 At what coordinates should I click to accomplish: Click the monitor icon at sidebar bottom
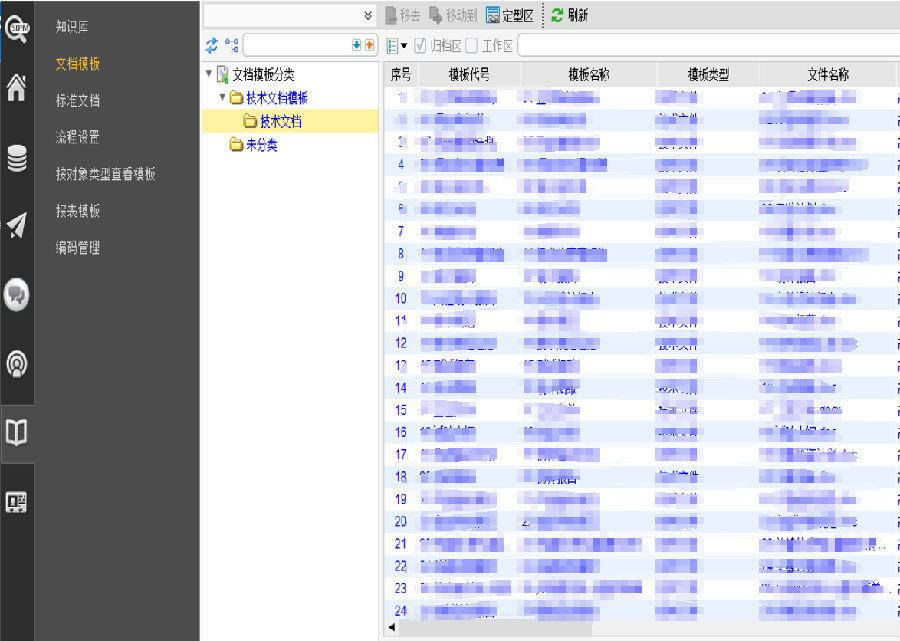click(x=17, y=502)
